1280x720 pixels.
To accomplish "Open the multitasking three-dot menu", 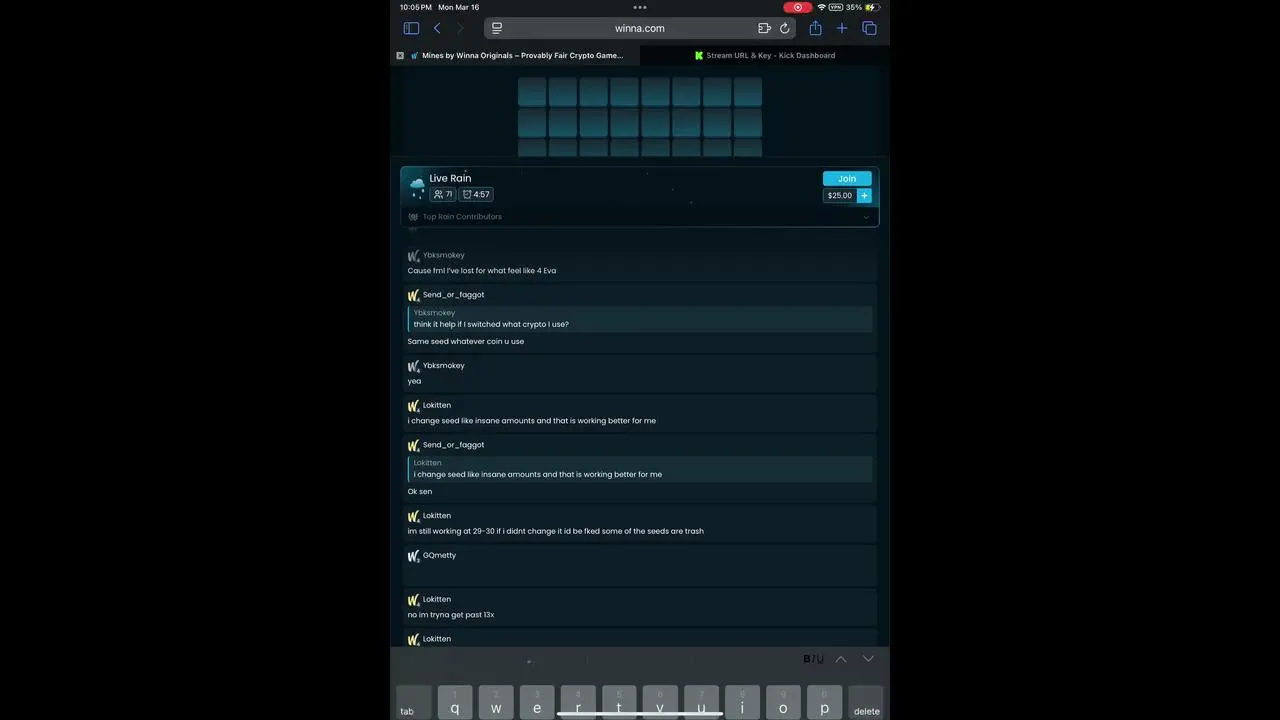I will [x=640, y=7].
